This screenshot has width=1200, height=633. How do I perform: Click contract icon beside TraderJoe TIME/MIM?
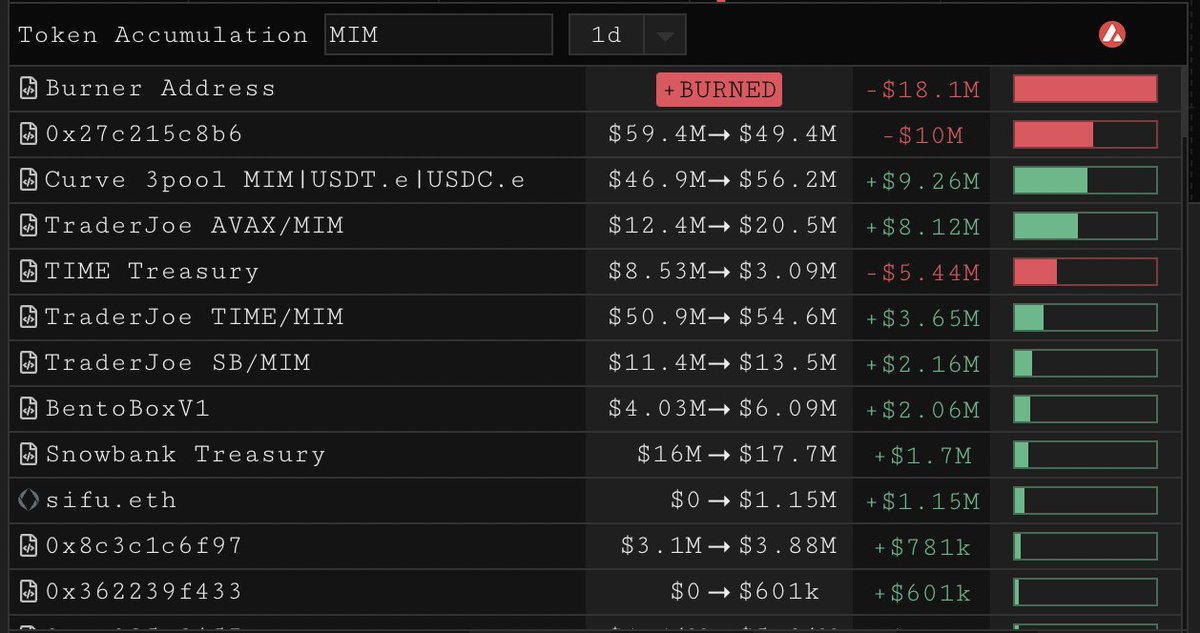coord(29,318)
